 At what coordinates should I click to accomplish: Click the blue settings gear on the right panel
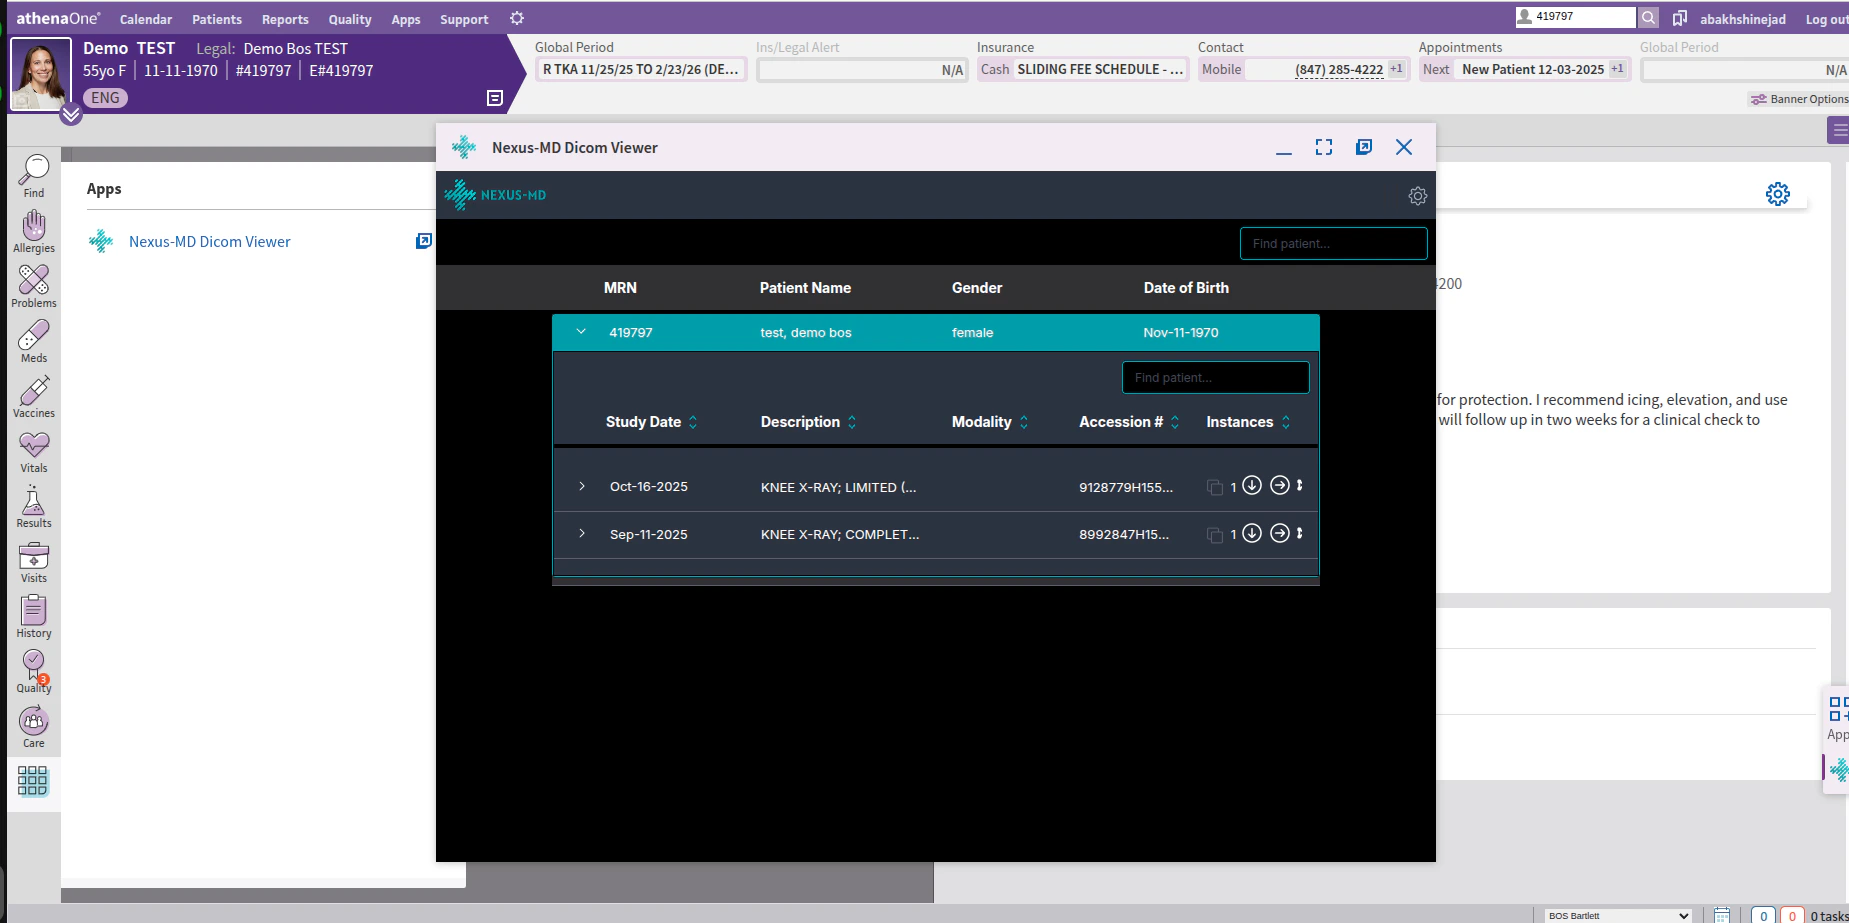coord(1777,194)
